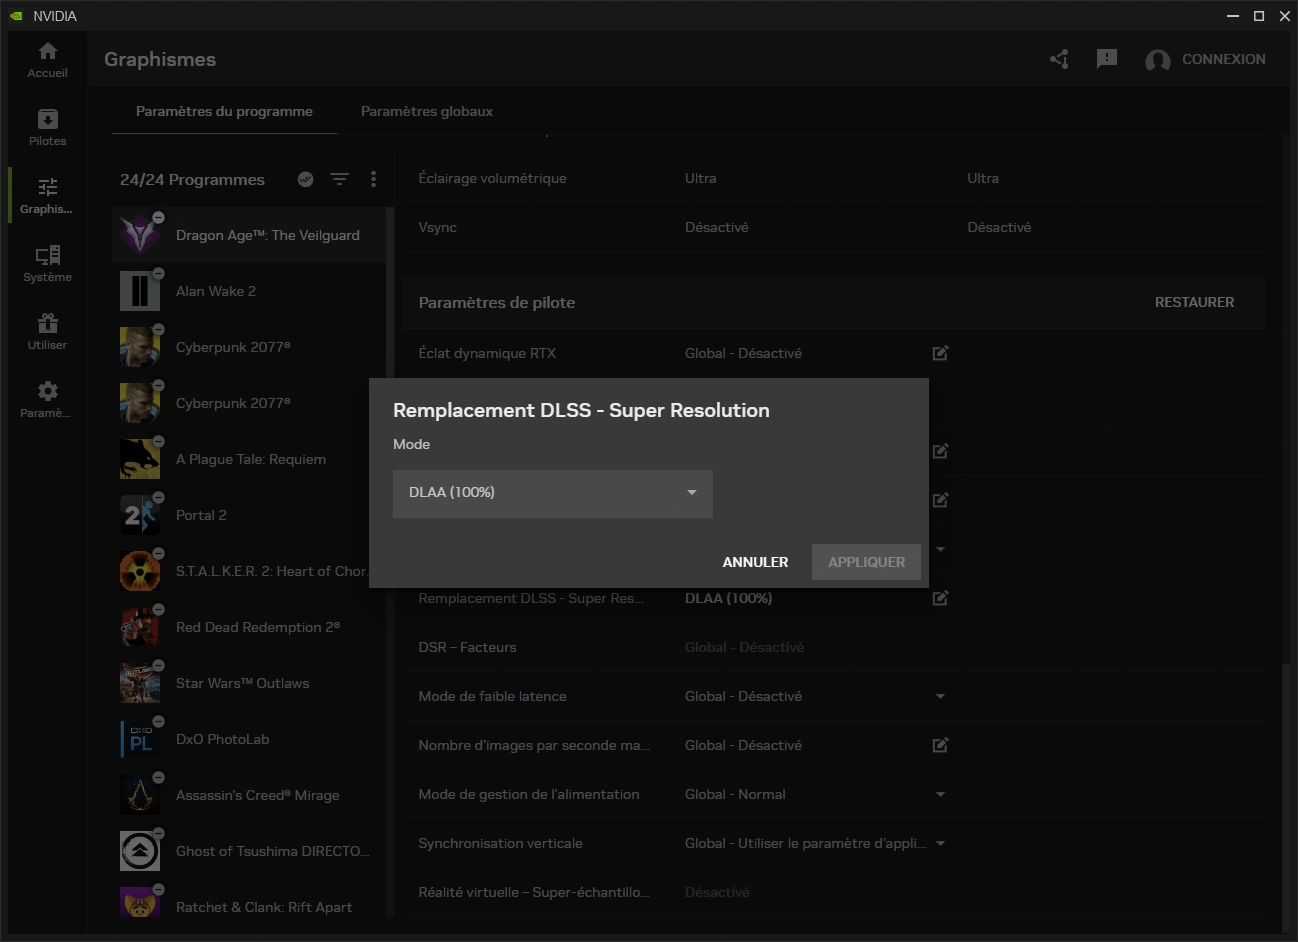Edit the Éclat dynamique RTX setting
This screenshot has height=942, width=1298.
click(x=940, y=353)
